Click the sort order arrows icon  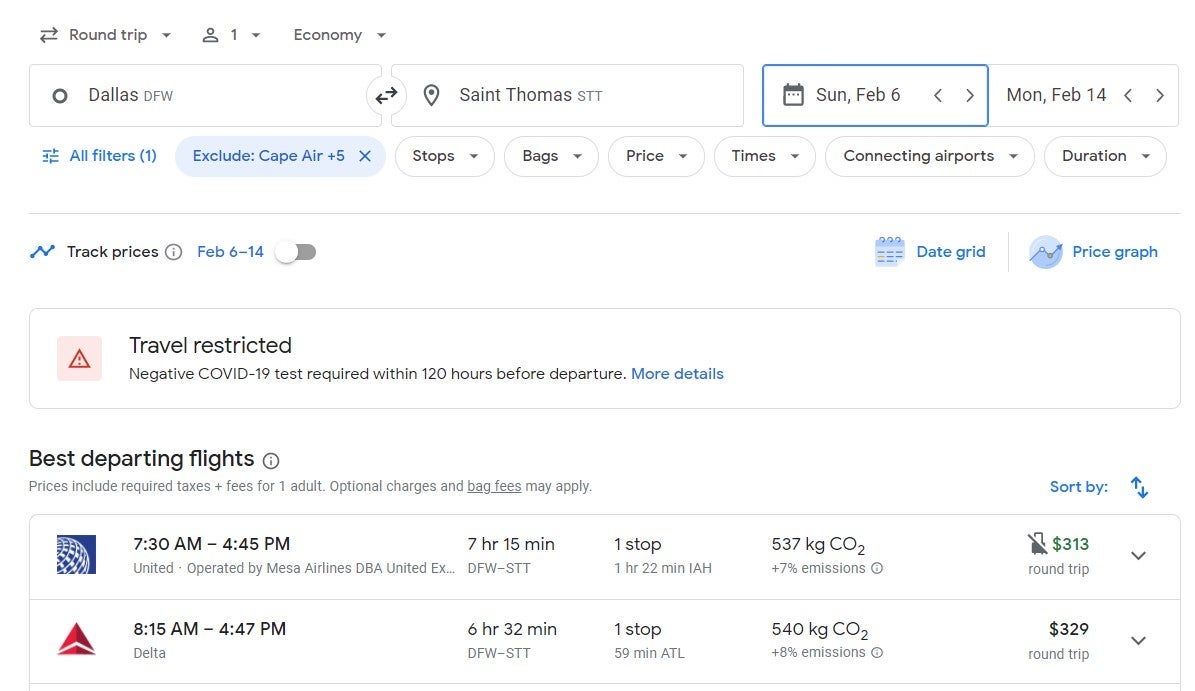point(1139,487)
